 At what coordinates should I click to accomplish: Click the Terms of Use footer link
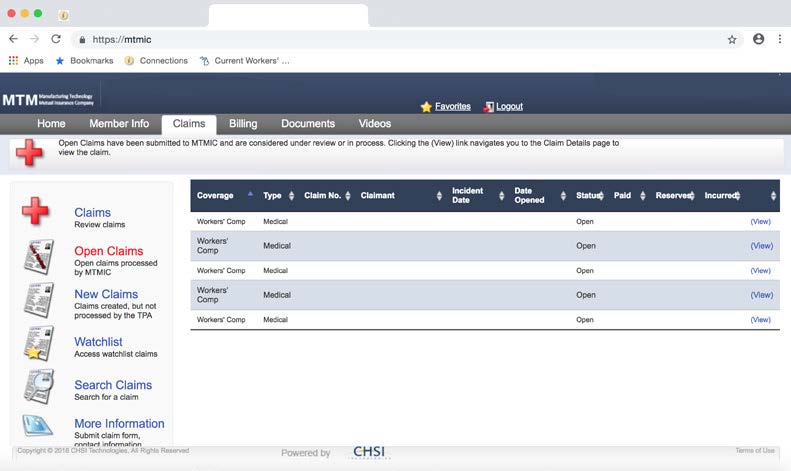tap(755, 450)
